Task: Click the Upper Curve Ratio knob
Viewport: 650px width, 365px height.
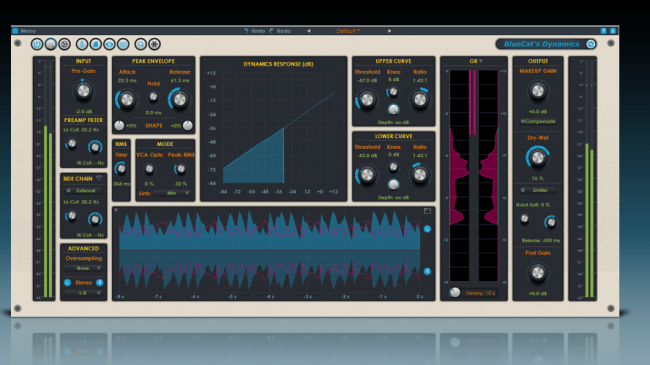Action: [420, 100]
